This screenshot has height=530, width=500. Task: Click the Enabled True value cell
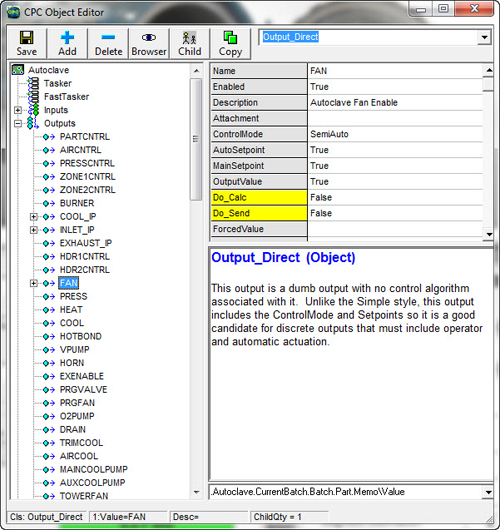point(395,87)
